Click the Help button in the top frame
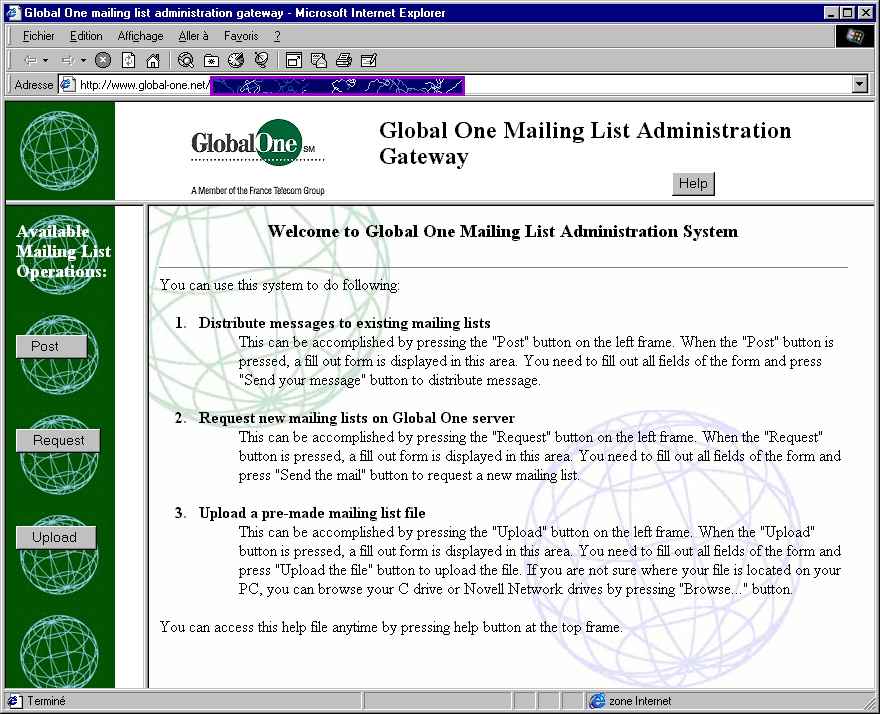 pos(693,184)
